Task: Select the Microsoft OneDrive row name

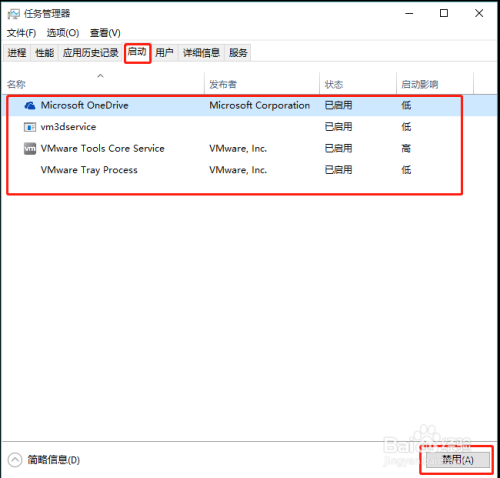Action: tap(85, 105)
